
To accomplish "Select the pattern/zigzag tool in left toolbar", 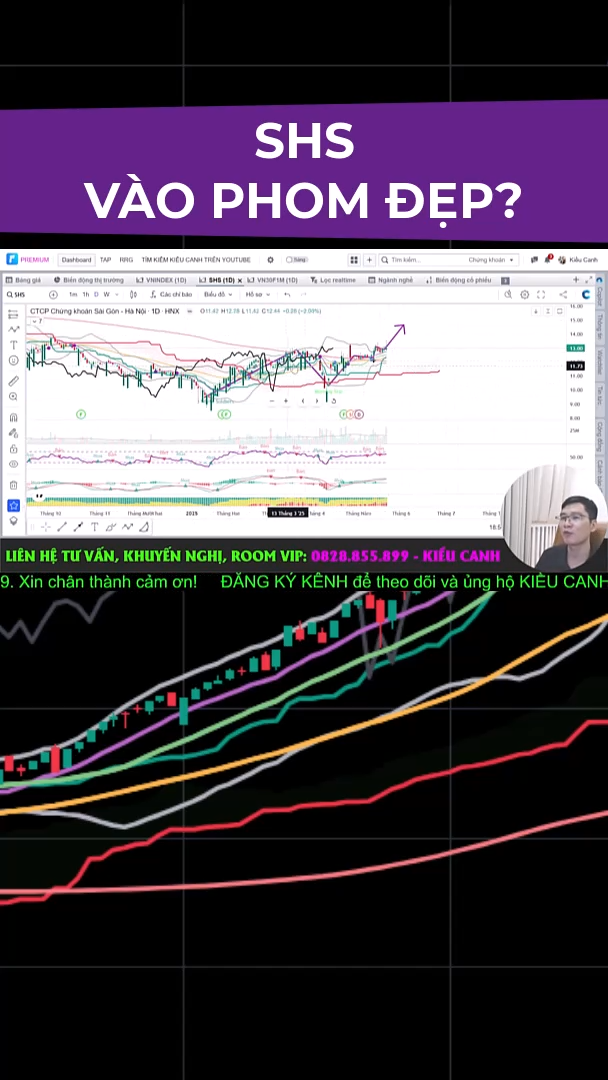I will (13, 329).
